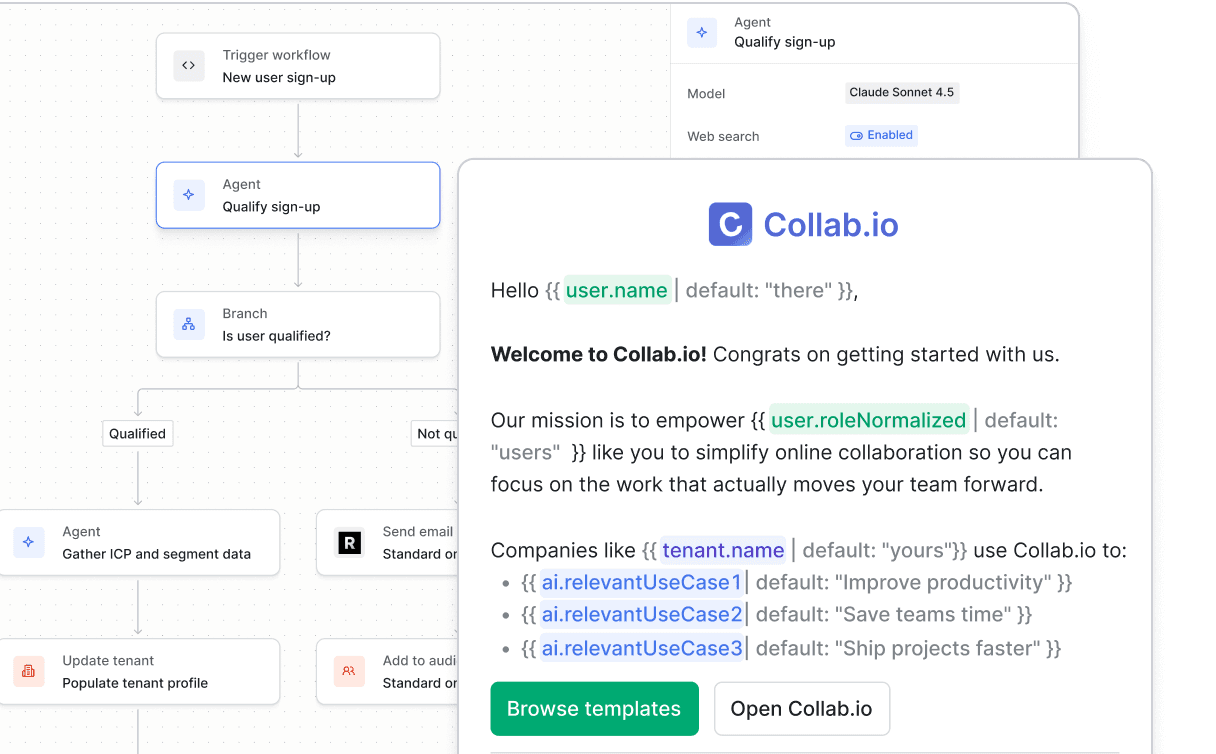
Task: Click the user.roleNormalized variable tag
Action: tap(868, 420)
